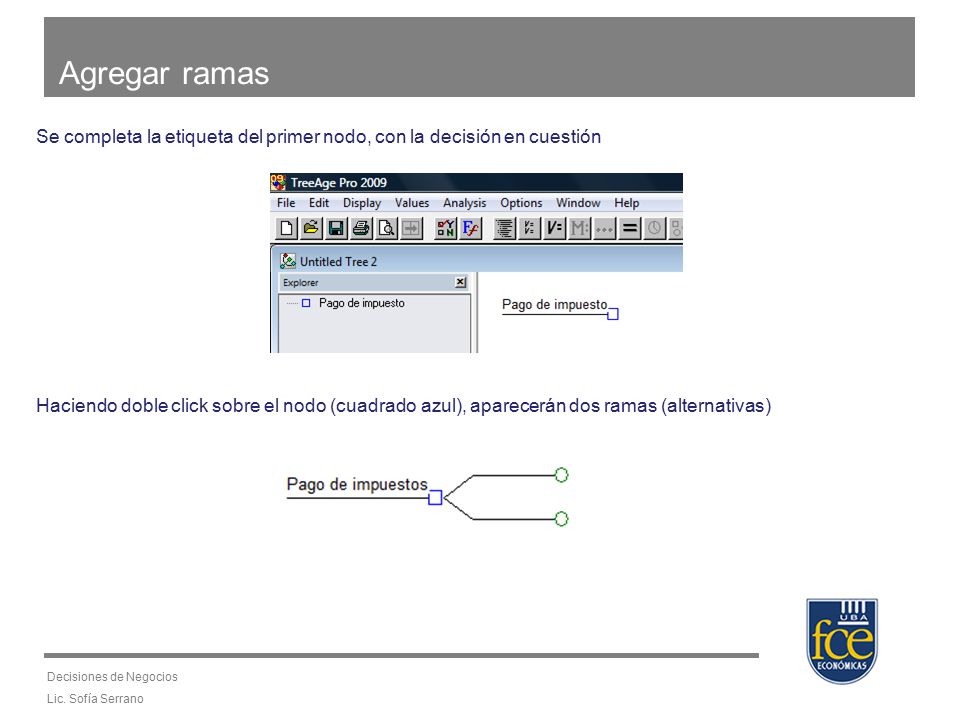
Task: Click blue square icon in Explorer tree
Action: tap(306, 303)
